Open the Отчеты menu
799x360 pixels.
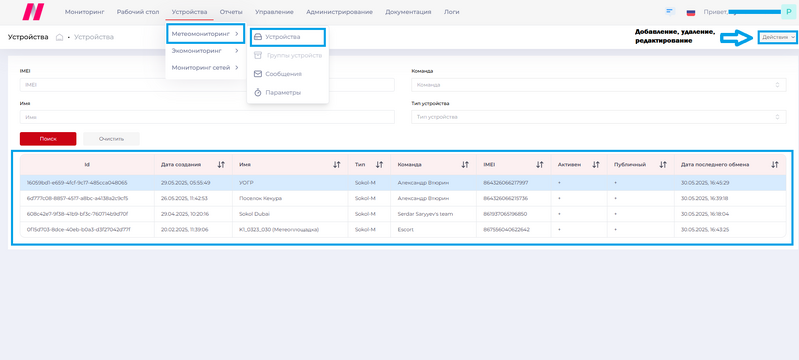tap(231, 12)
